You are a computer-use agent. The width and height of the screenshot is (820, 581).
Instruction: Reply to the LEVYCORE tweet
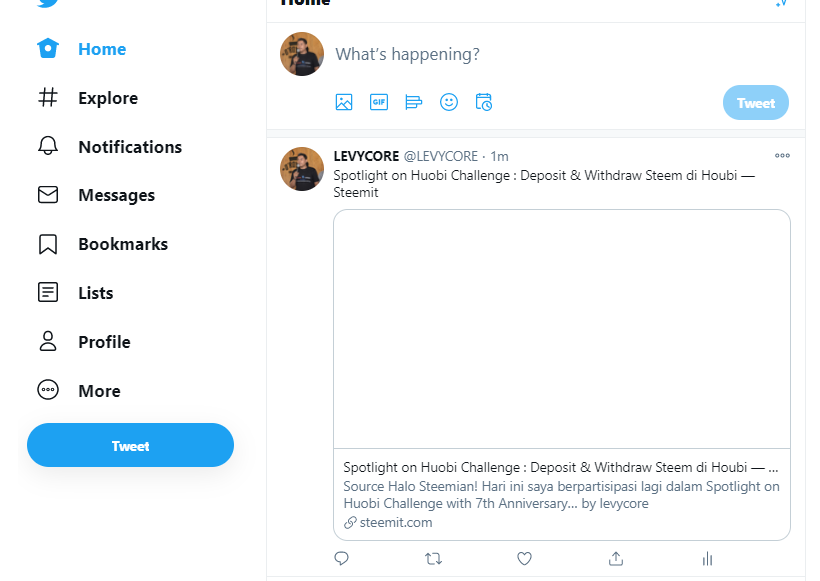pyautogui.click(x=341, y=559)
